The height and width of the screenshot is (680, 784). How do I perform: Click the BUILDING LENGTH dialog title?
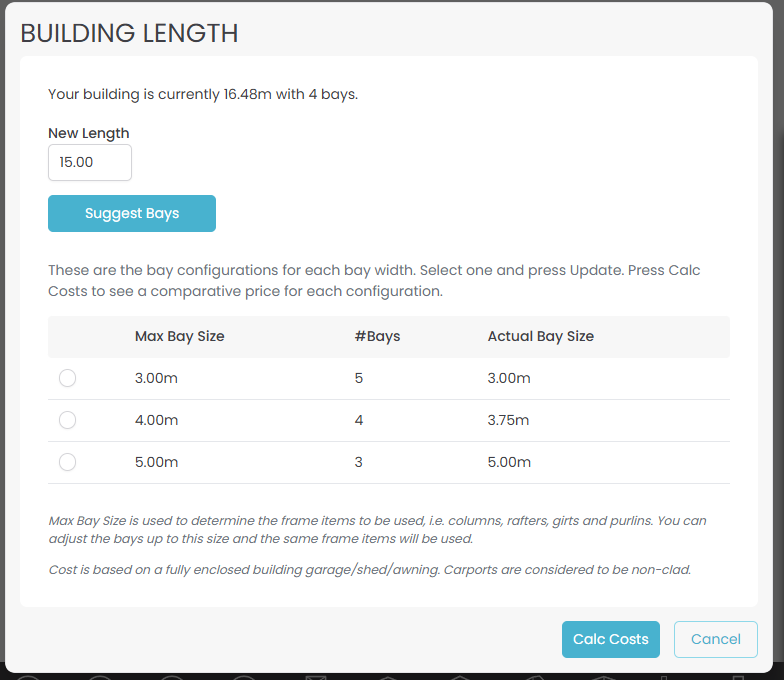point(129,33)
